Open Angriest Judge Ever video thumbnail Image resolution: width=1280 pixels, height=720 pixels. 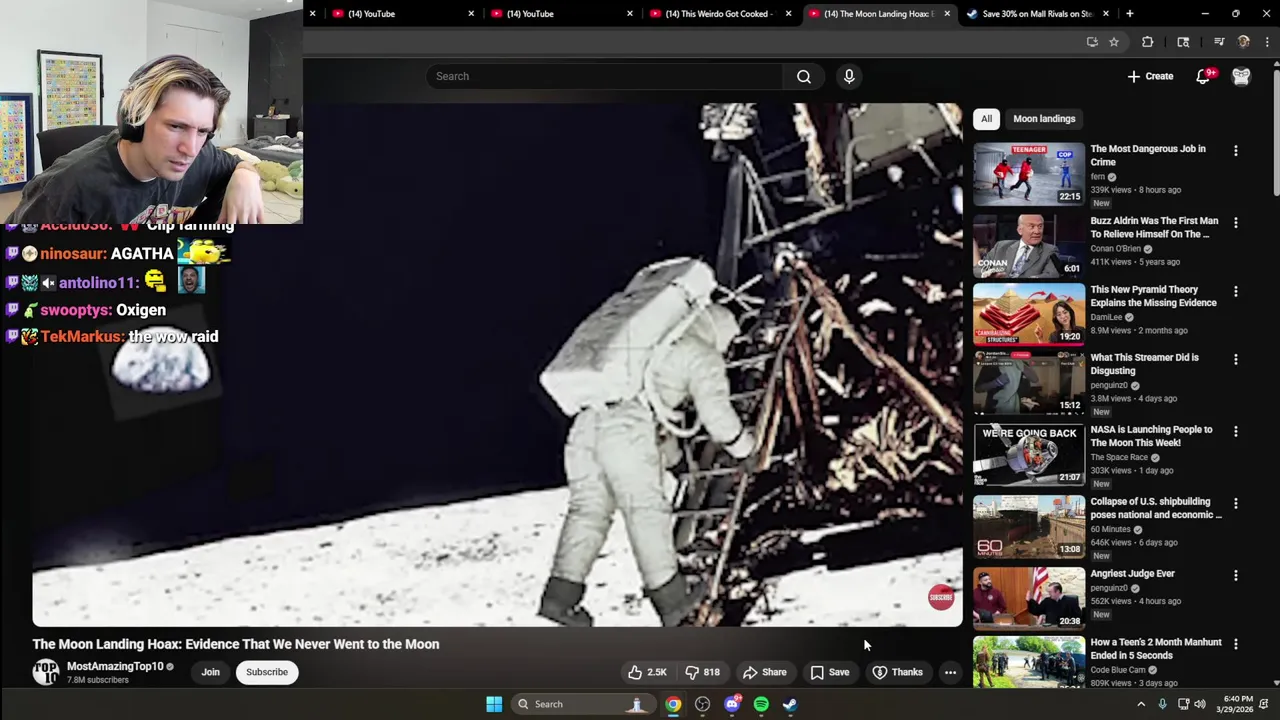(1029, 598)
